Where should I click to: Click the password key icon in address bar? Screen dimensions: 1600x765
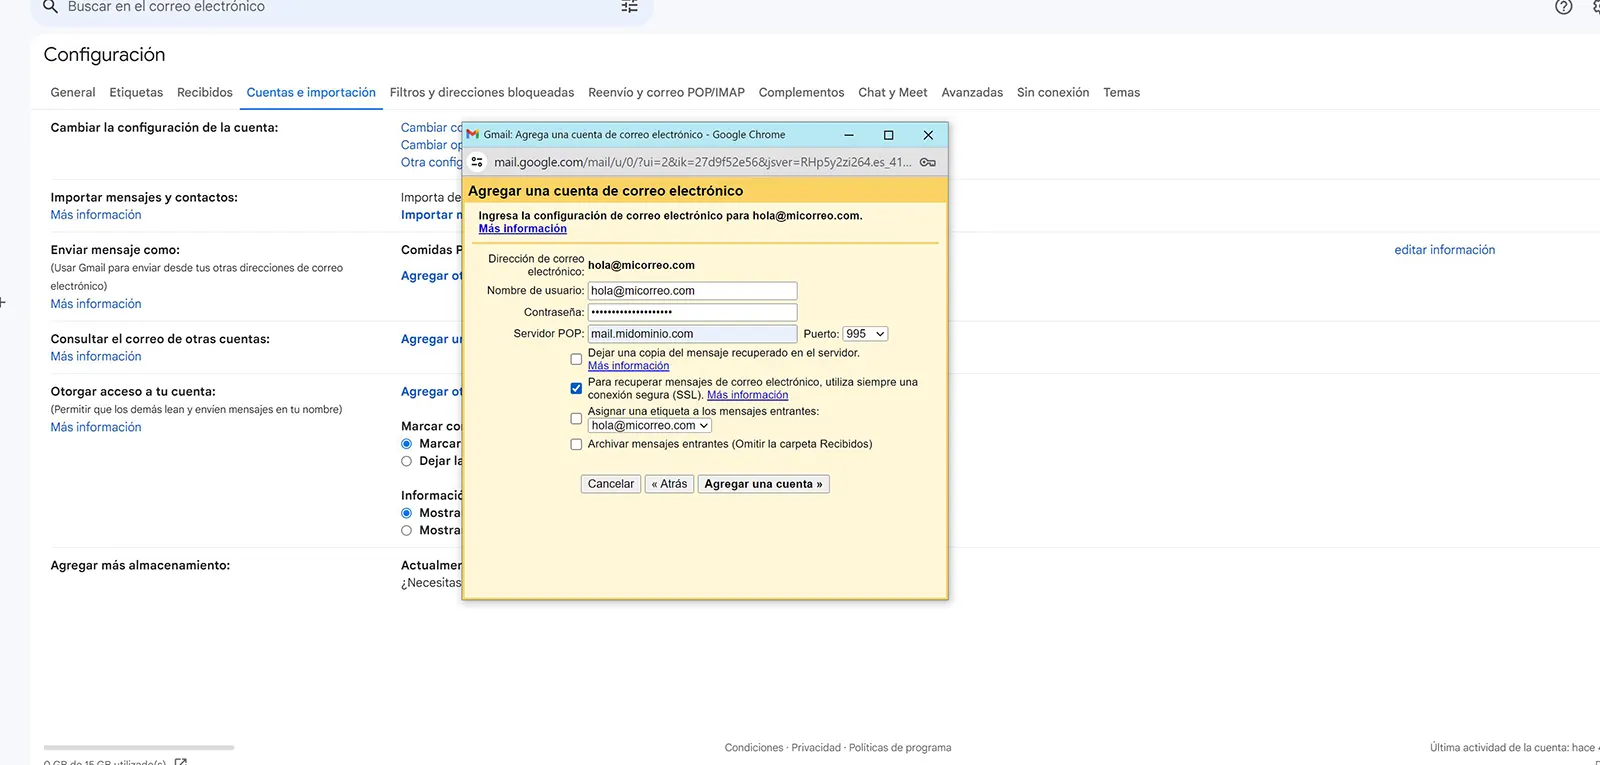coord(927,162)
